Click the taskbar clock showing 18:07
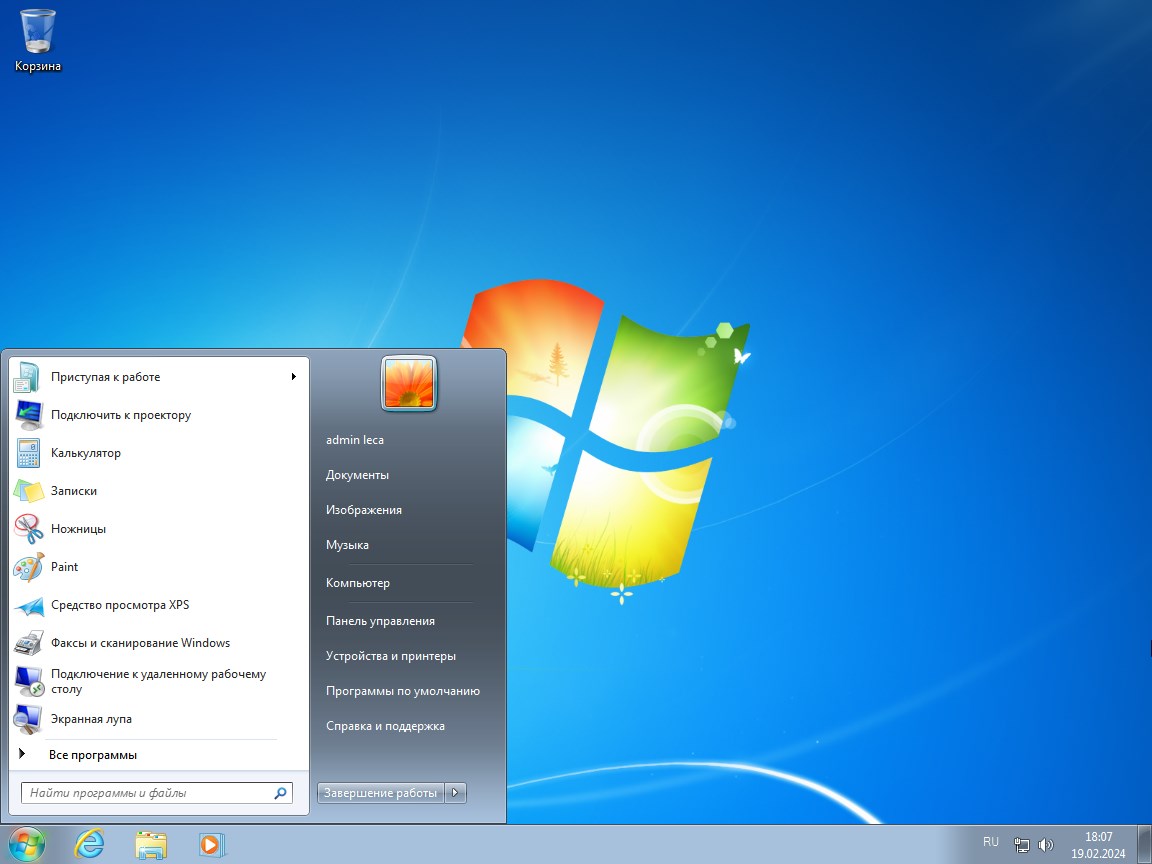 point(1098,845)
